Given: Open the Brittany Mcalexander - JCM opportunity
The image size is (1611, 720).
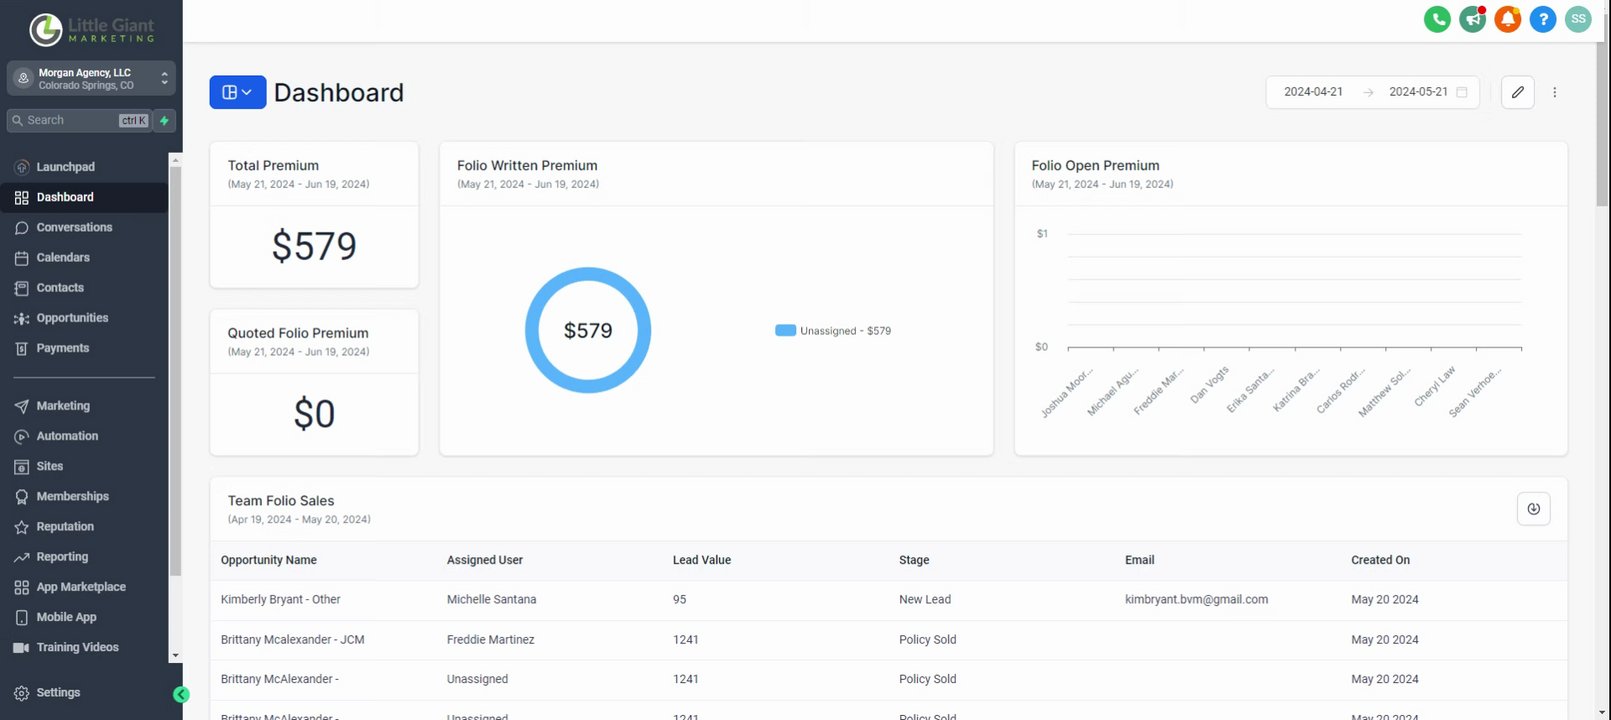Looking at the screenshot, I should [293, 640].
